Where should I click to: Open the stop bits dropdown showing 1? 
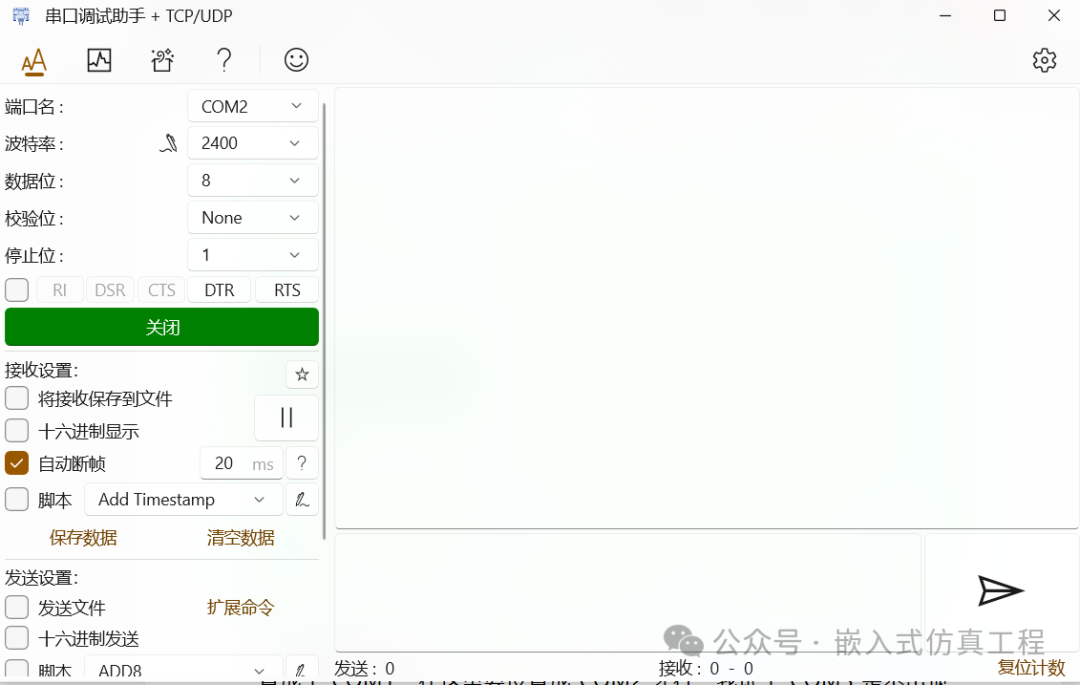[x=253, y=255]
